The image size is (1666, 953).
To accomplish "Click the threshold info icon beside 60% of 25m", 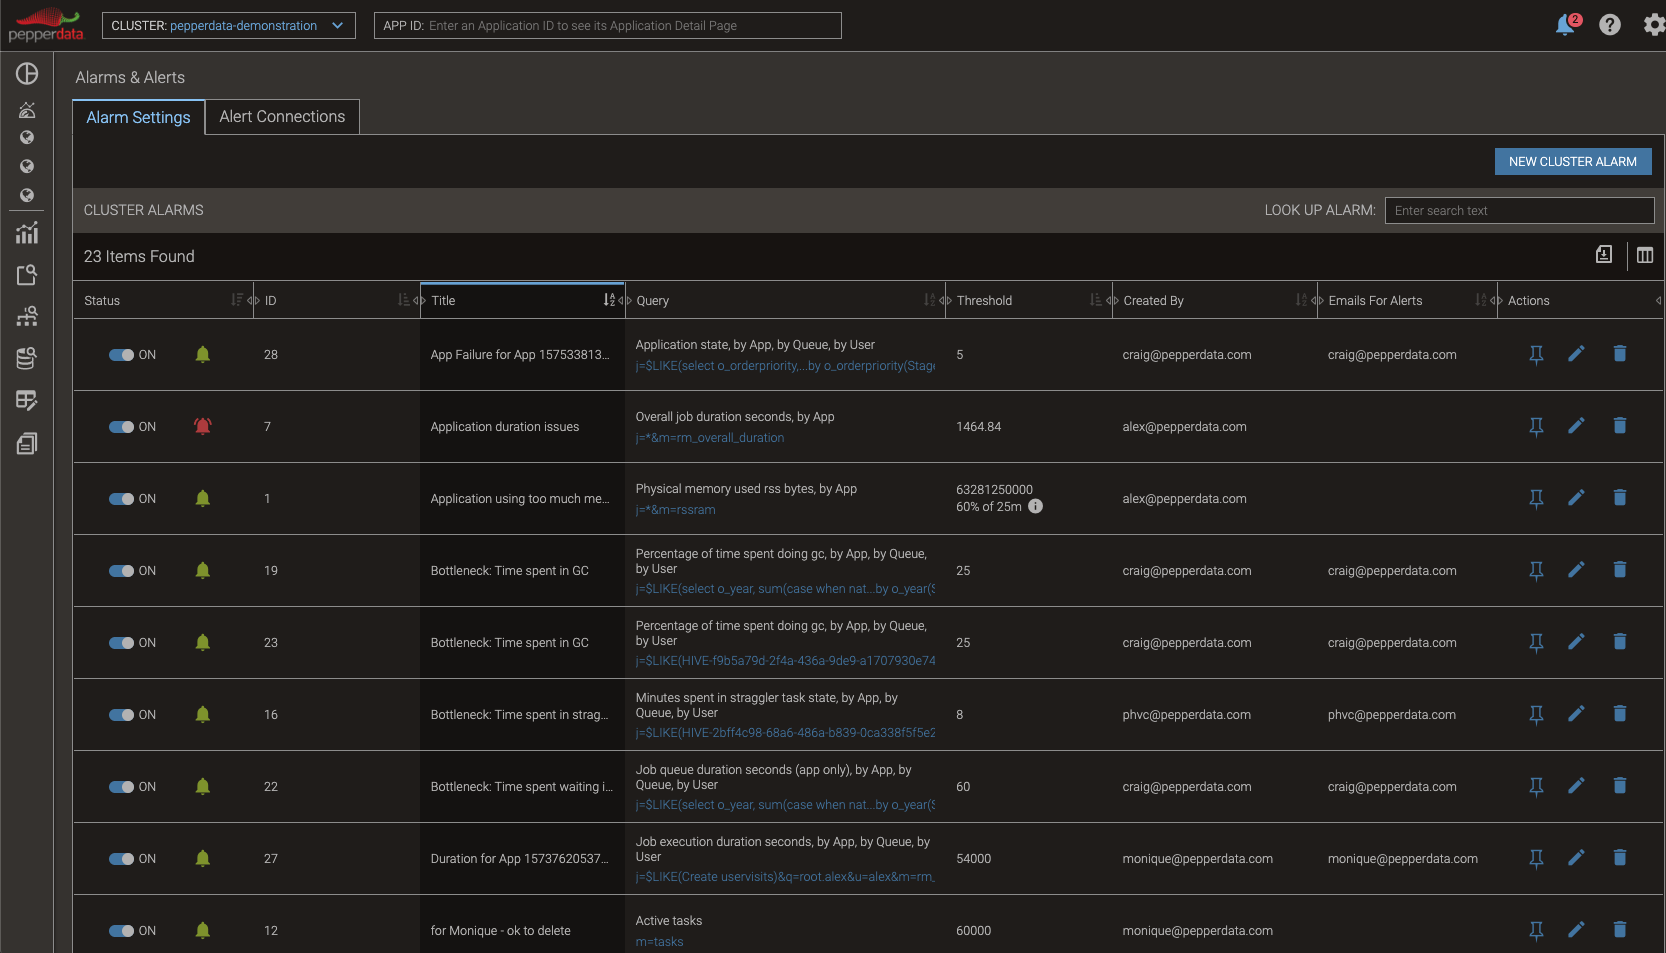I will click(1036, 506).
